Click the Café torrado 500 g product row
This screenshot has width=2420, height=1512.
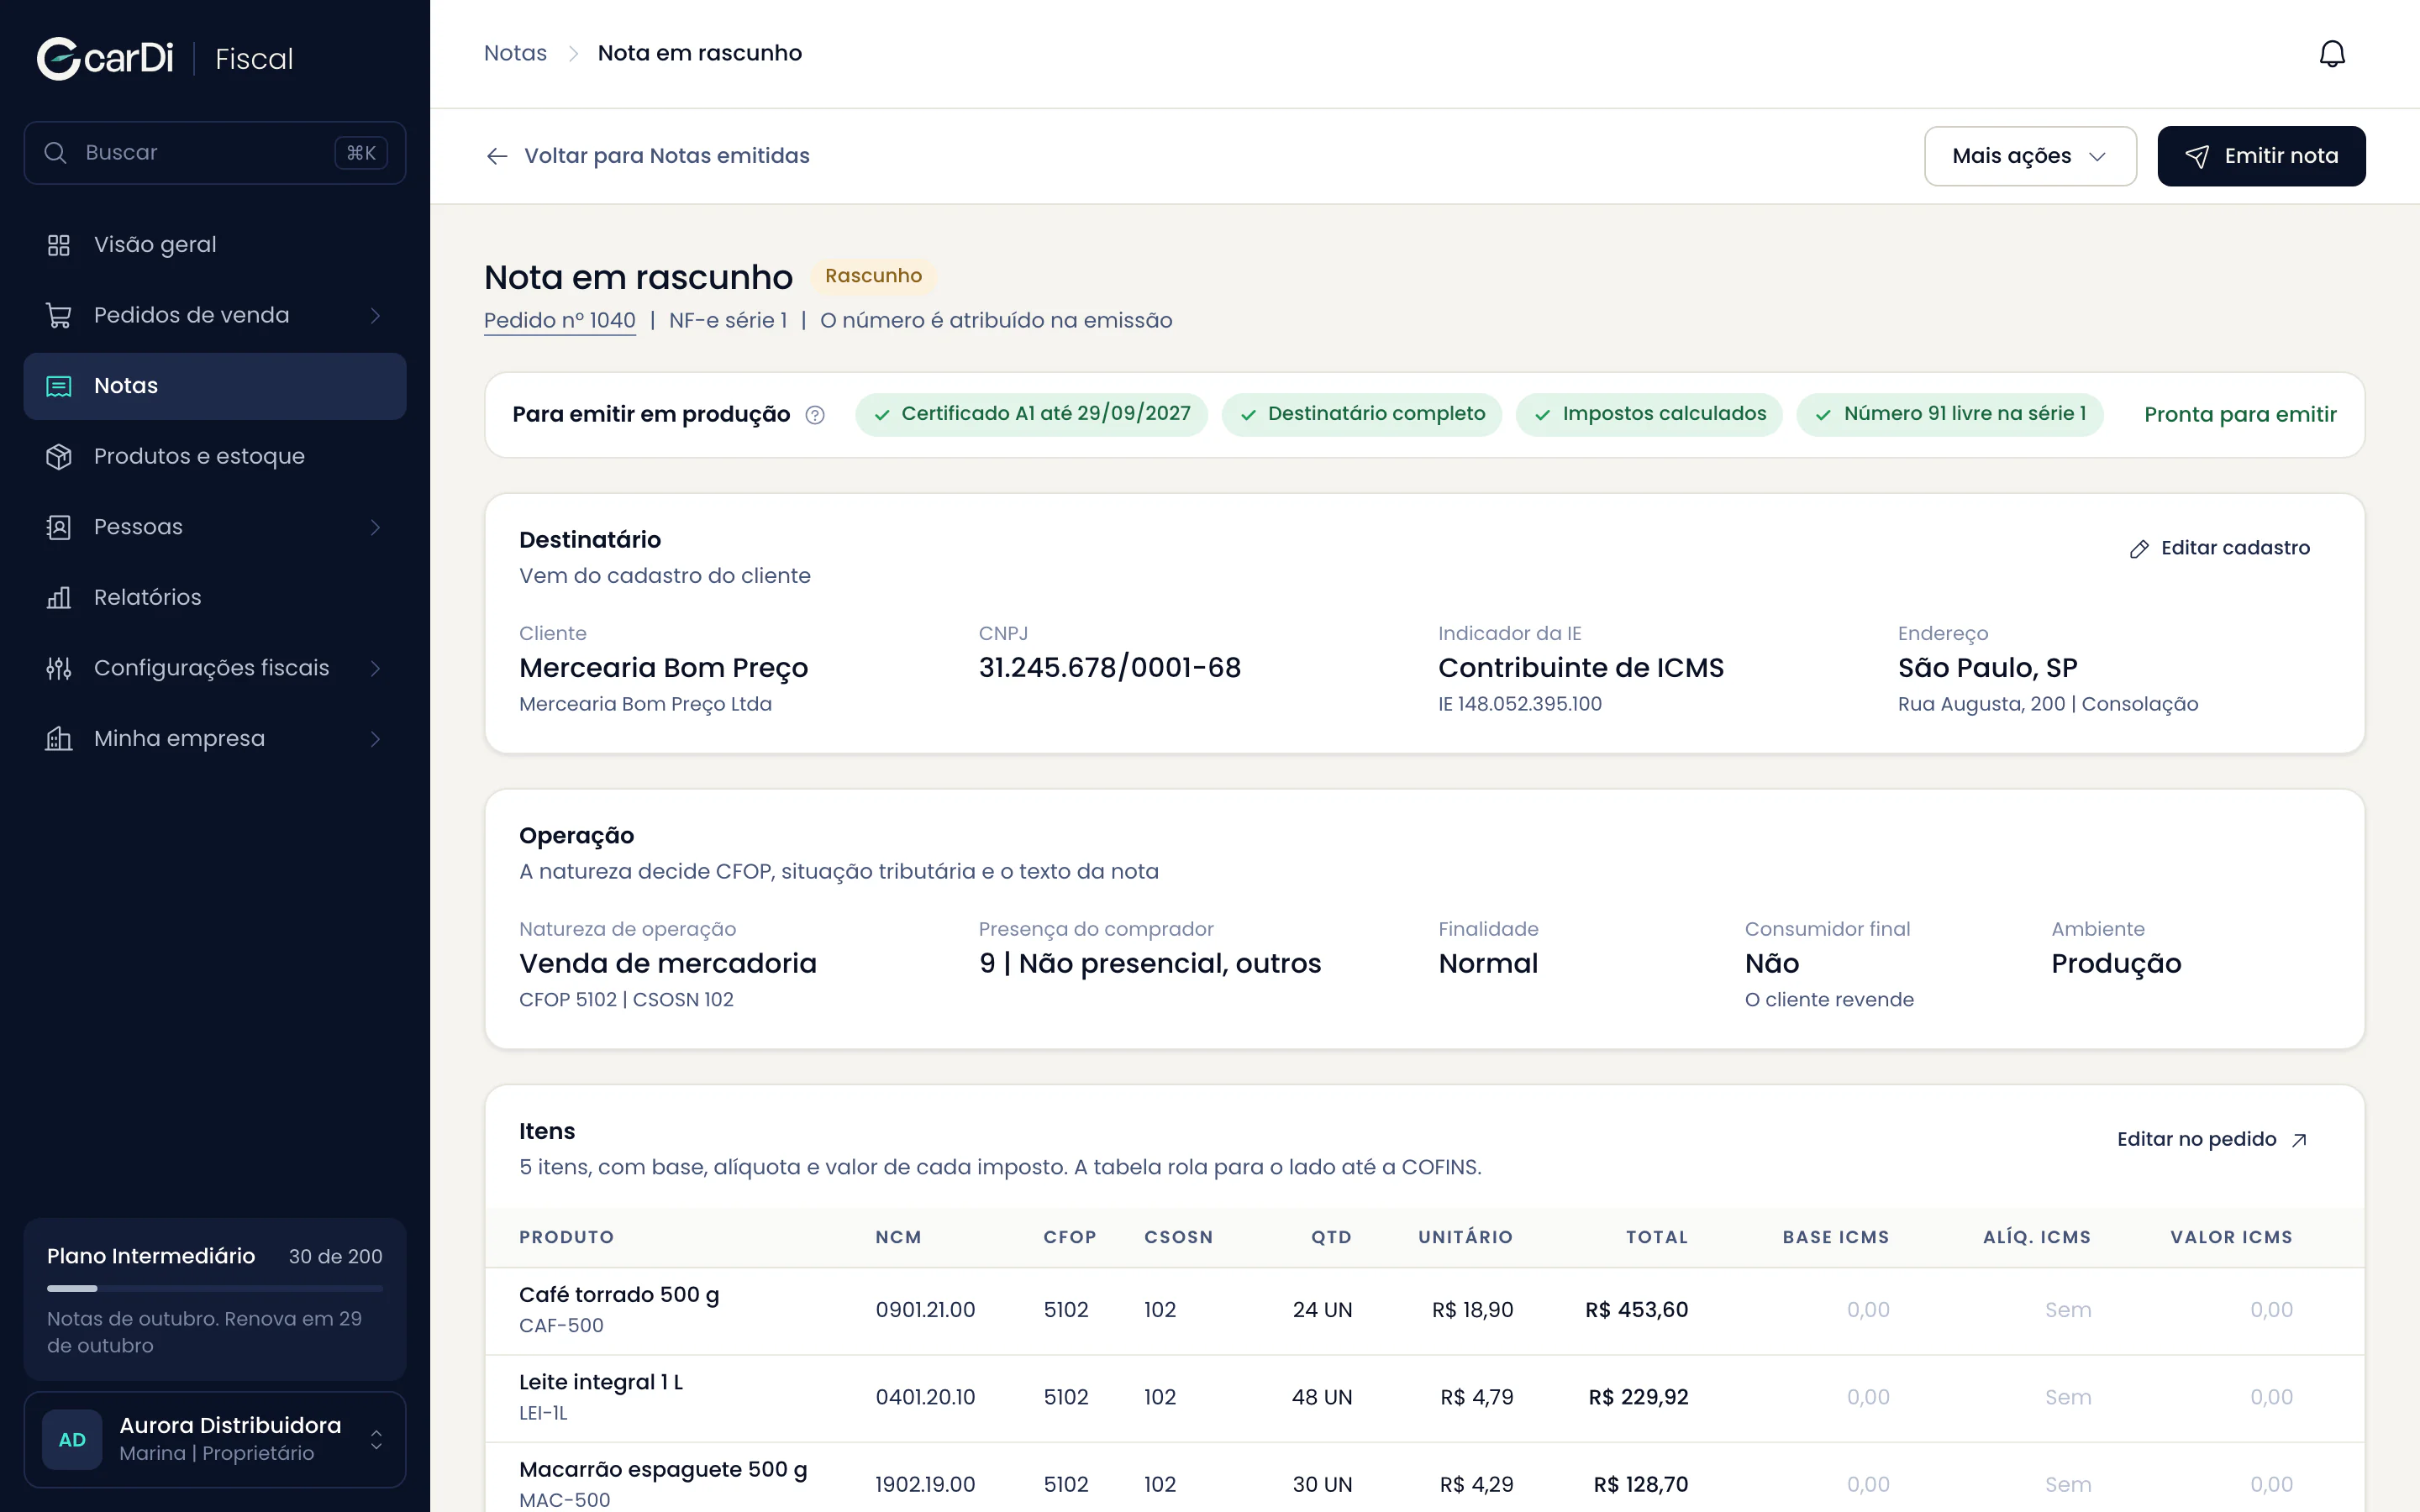pyautogui.click(x=1425, y=1311)
